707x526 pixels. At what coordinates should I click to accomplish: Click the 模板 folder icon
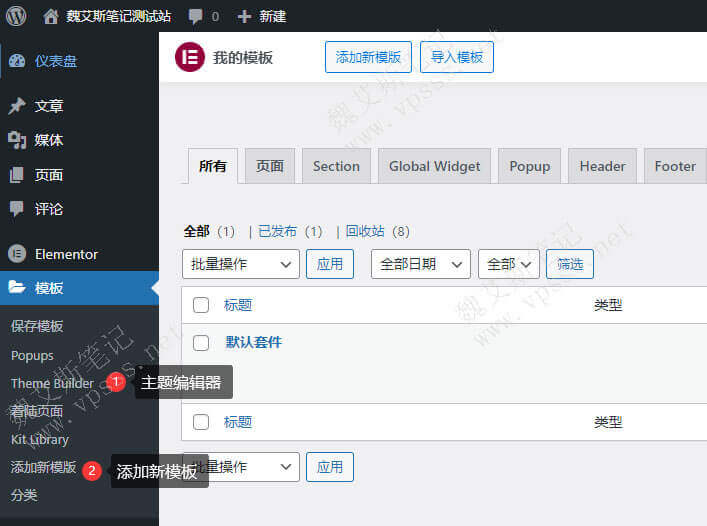click(x=17, y=287)
